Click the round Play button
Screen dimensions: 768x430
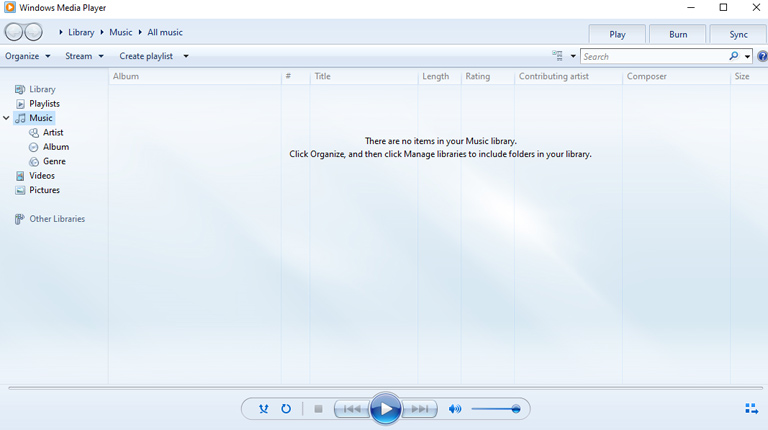click(385, 409)
